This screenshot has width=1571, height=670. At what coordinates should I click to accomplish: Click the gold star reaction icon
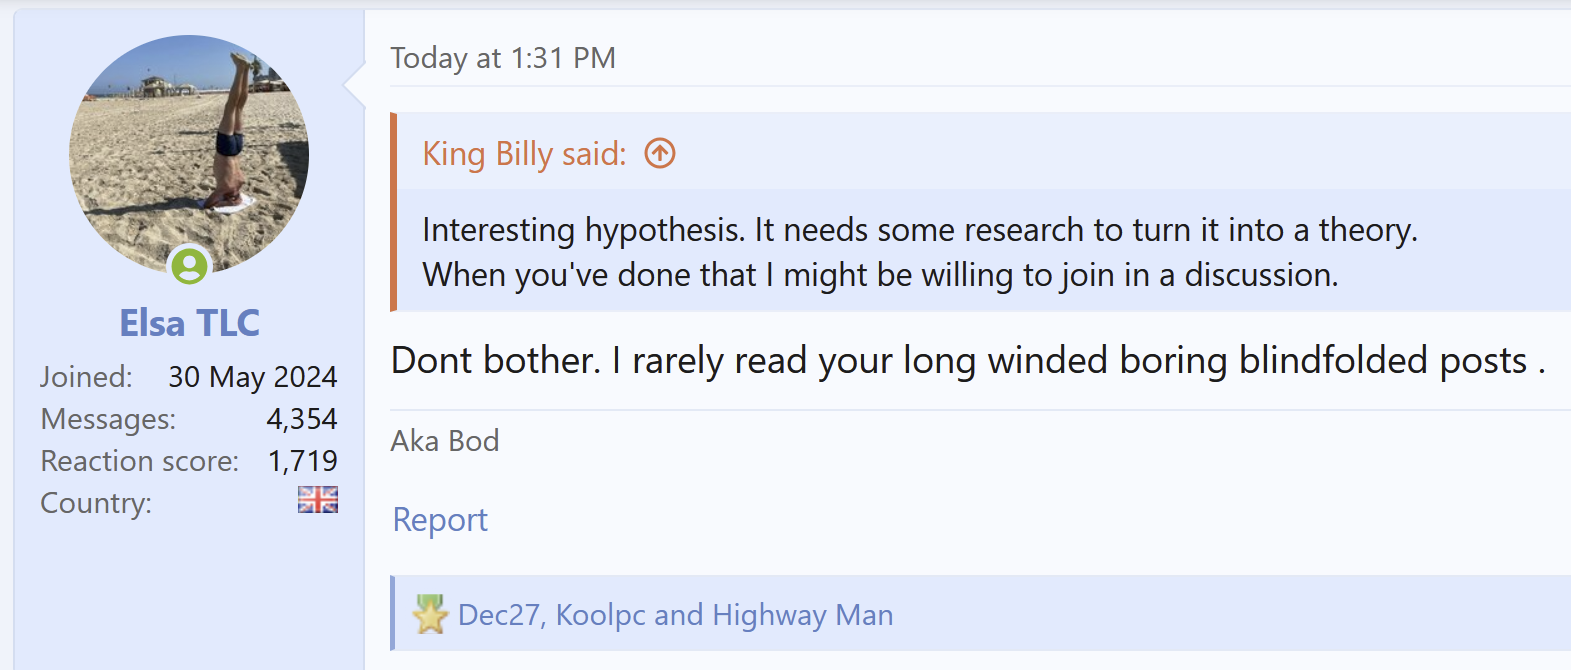point(430,614)
